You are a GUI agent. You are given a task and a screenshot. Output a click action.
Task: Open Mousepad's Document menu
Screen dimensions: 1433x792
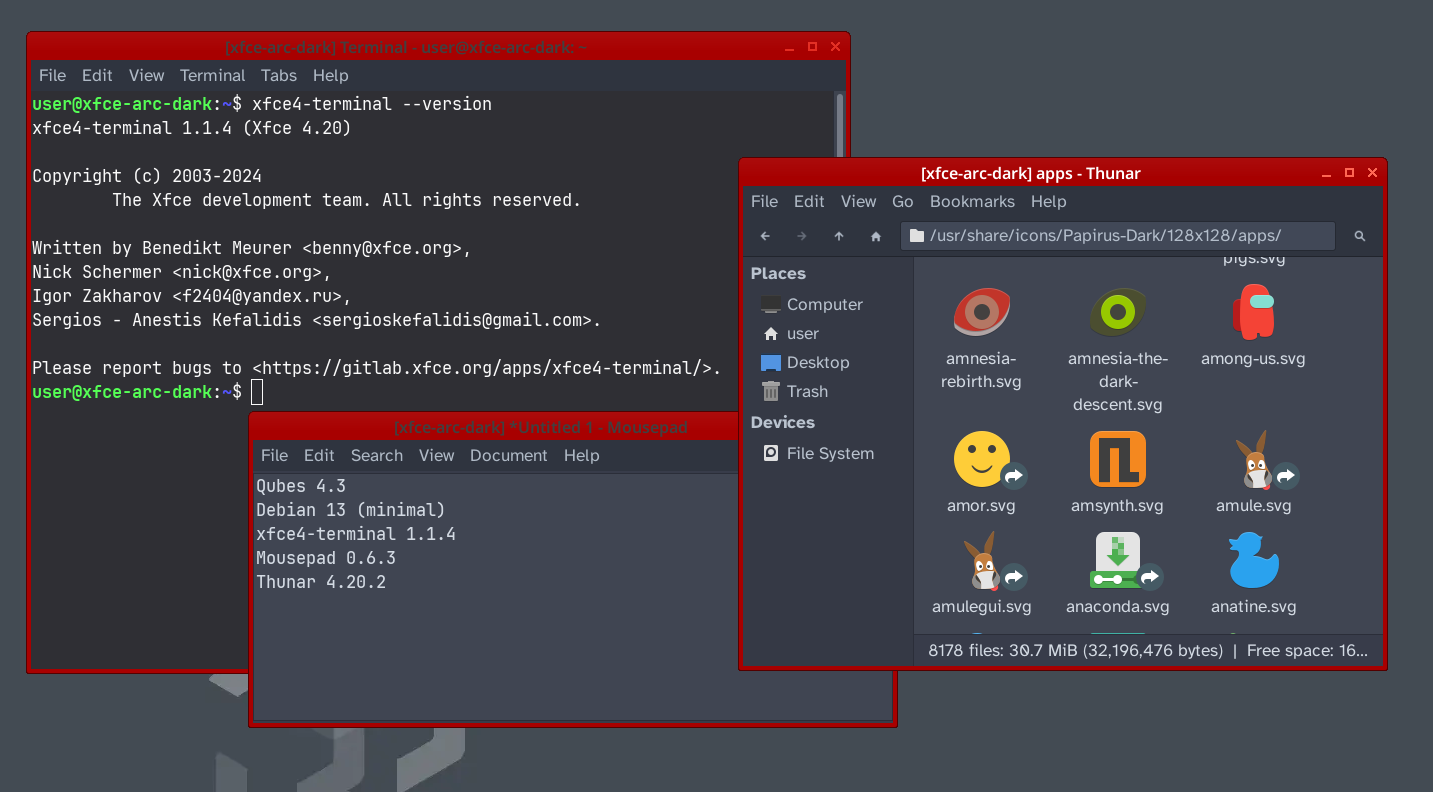click(x=508, y=455)
